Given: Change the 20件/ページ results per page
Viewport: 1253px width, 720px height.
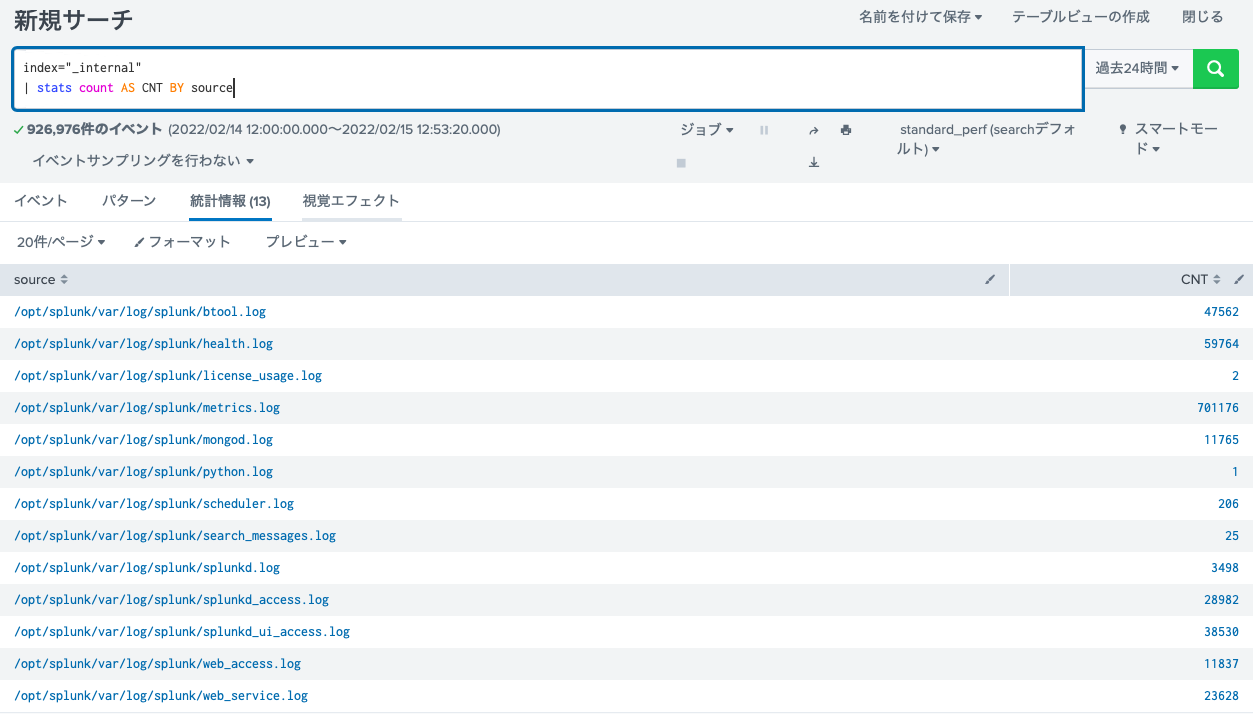Looking at the screenshot, I should pos(61,242).
